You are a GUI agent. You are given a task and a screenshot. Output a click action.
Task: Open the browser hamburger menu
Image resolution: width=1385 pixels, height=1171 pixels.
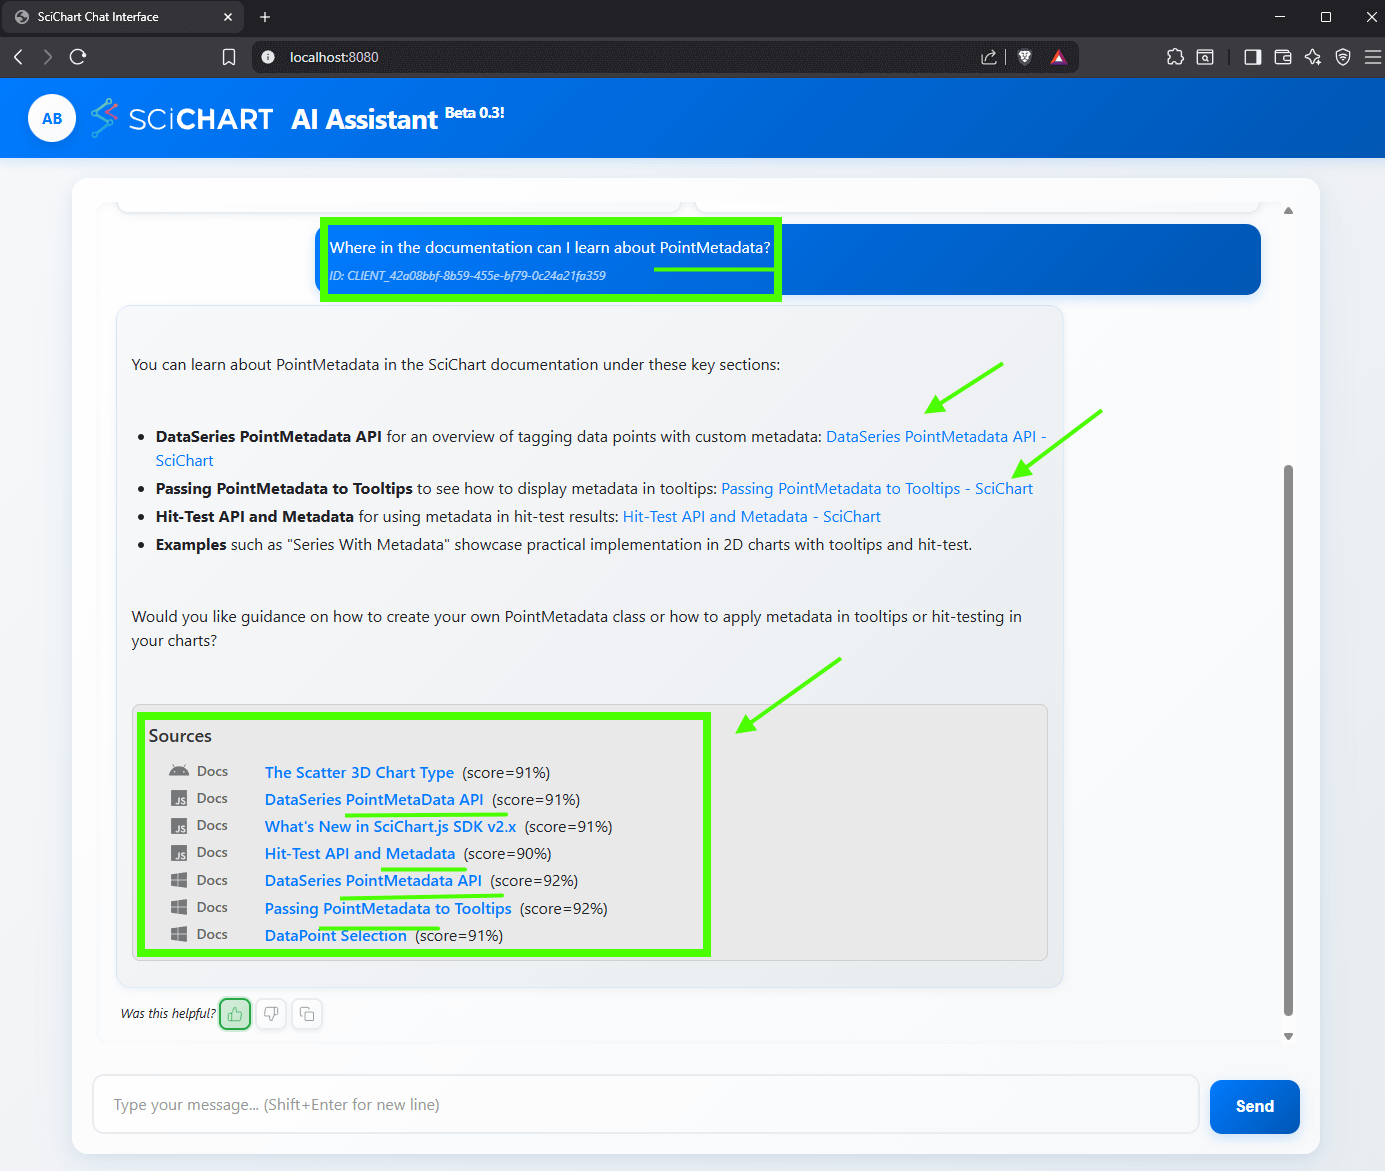click(1373, 57)
